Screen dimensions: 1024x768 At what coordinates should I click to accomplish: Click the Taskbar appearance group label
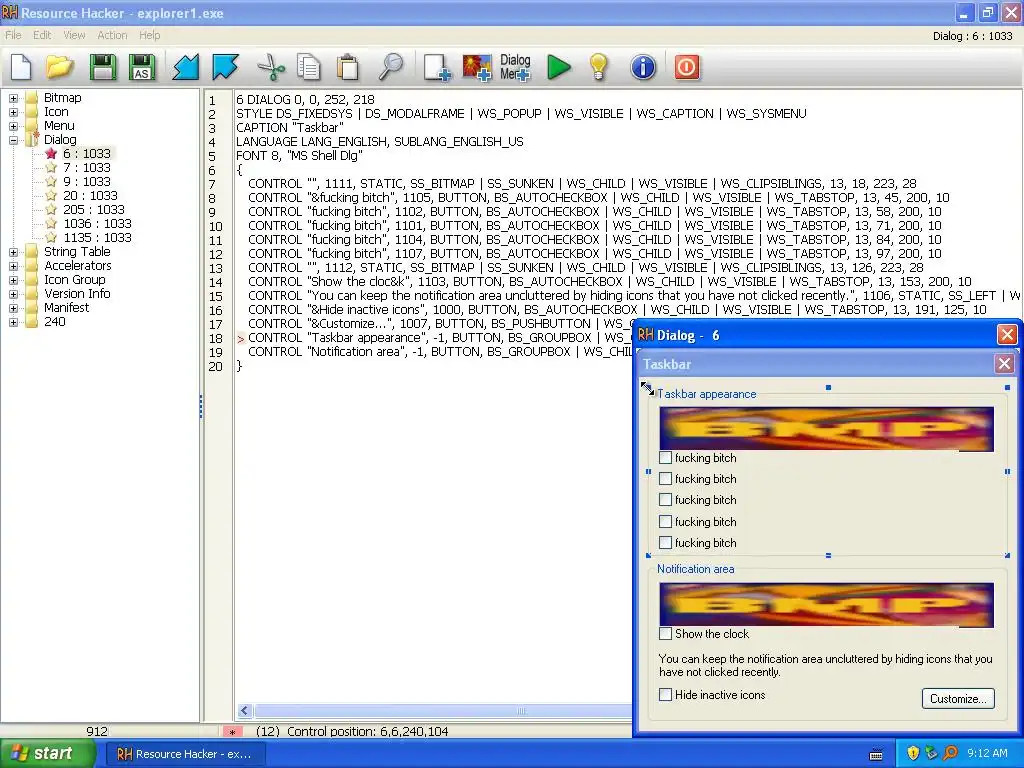click(x=707, y=394)
